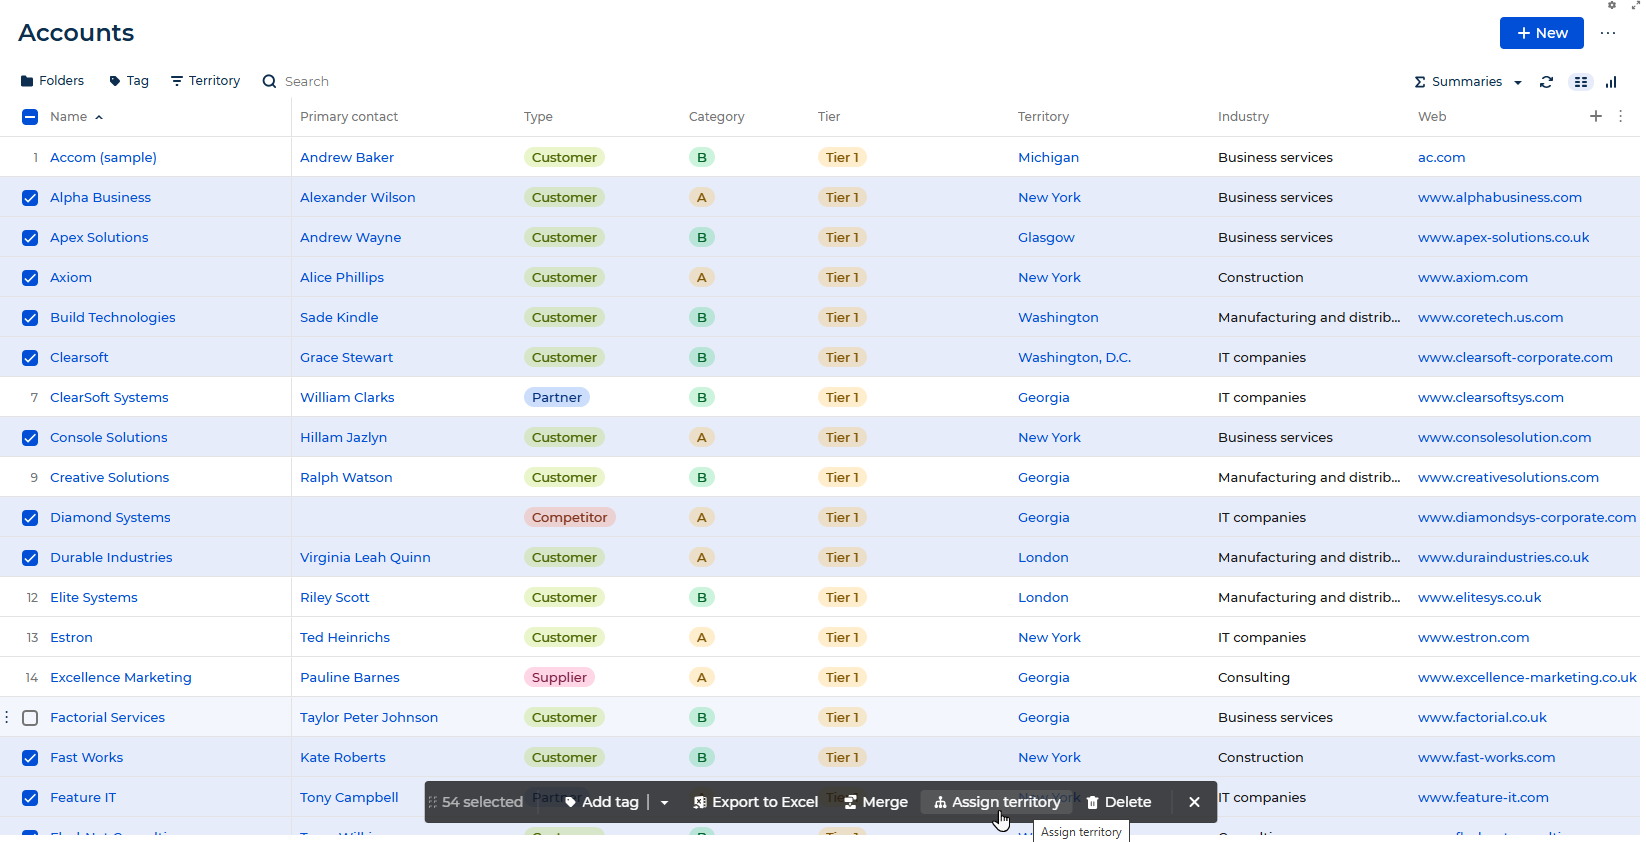Open the Elite Systems account link
The width and height of the screenshot is (1646, 842).
click(x=94, y=598)
